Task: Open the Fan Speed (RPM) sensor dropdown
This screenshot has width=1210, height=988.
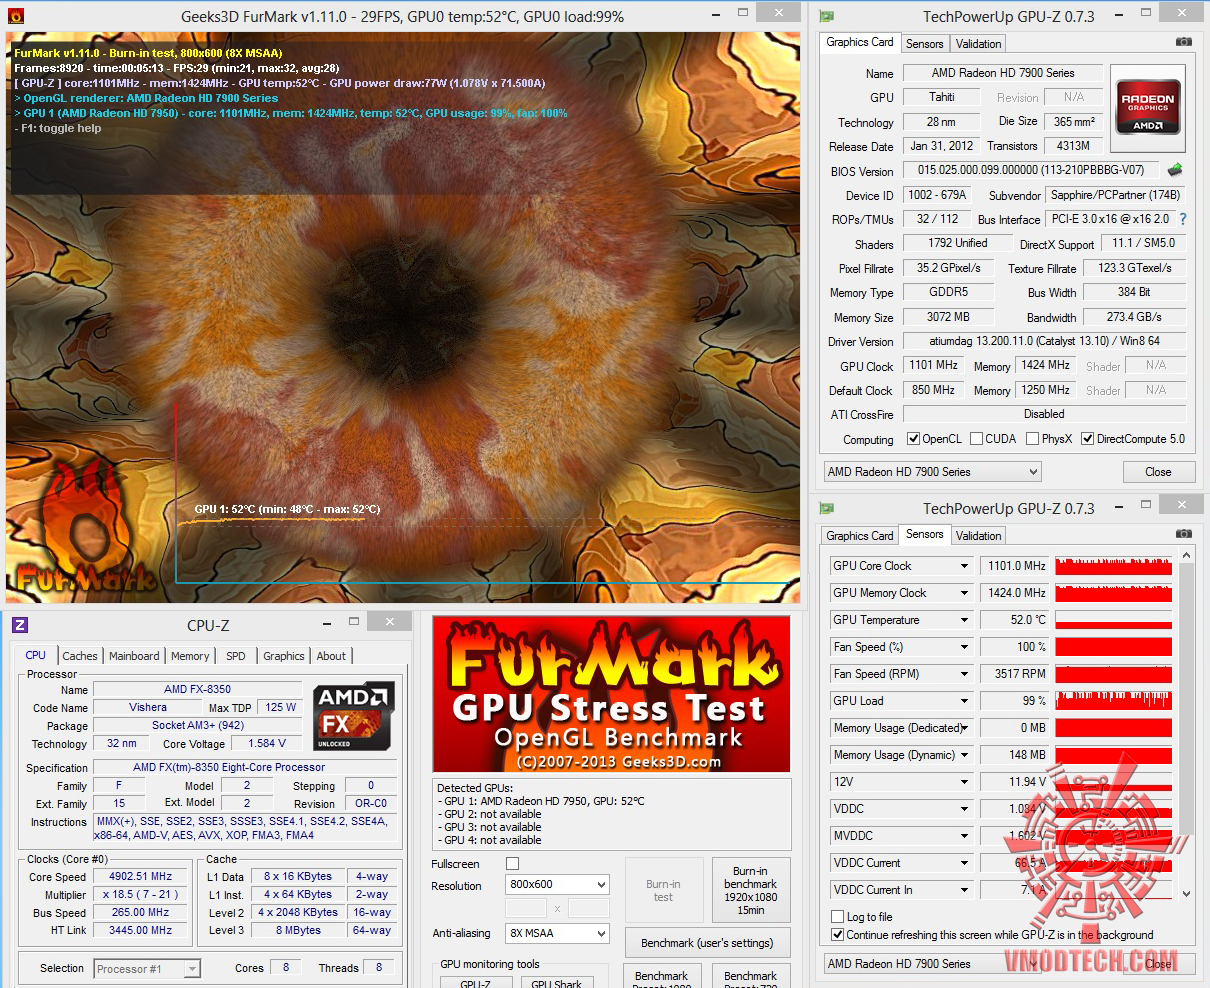Action: coord(900,674)
